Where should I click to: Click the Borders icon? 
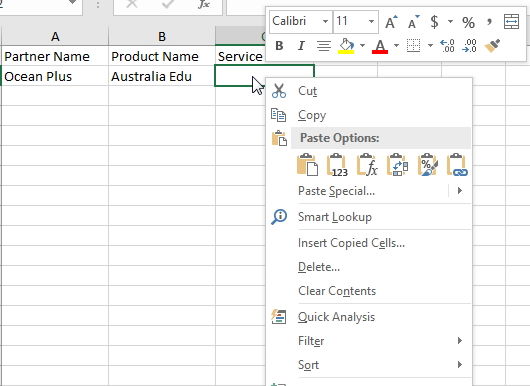[413, 46]
